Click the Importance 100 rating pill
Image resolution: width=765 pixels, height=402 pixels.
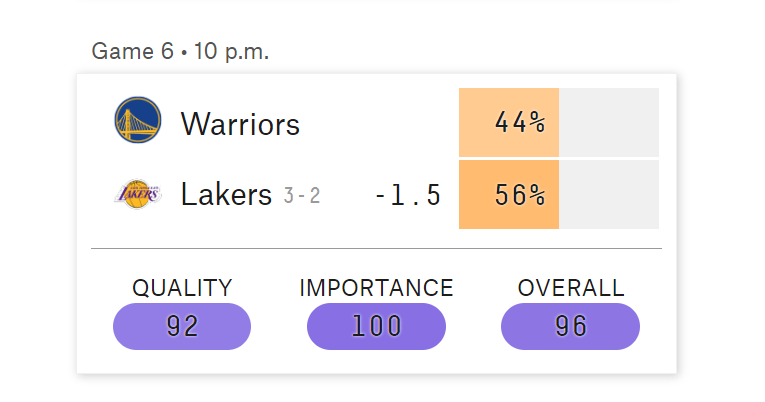[376, 326]
